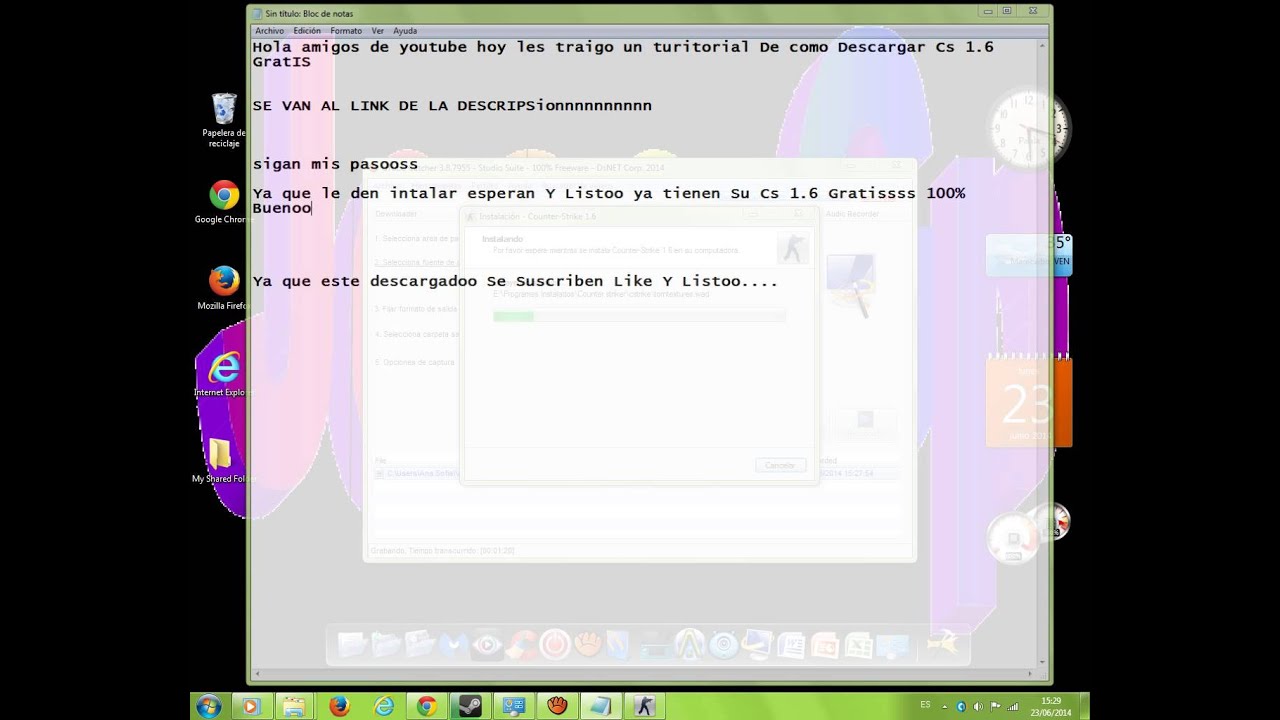1280x720 pixels.
Task: Click the monitor settings taskbar icon
Action: [514, 706]
